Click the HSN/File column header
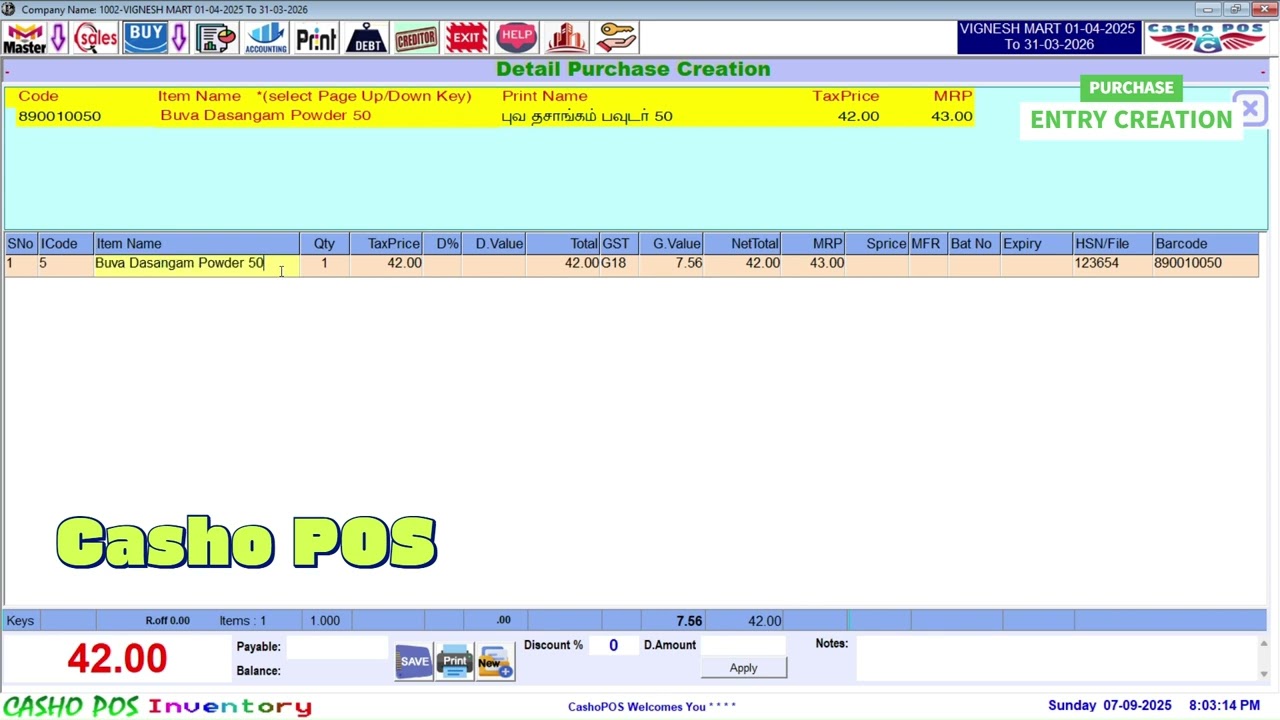The width and height of the screenshot is (1280, 720). tap(1112, 244)
